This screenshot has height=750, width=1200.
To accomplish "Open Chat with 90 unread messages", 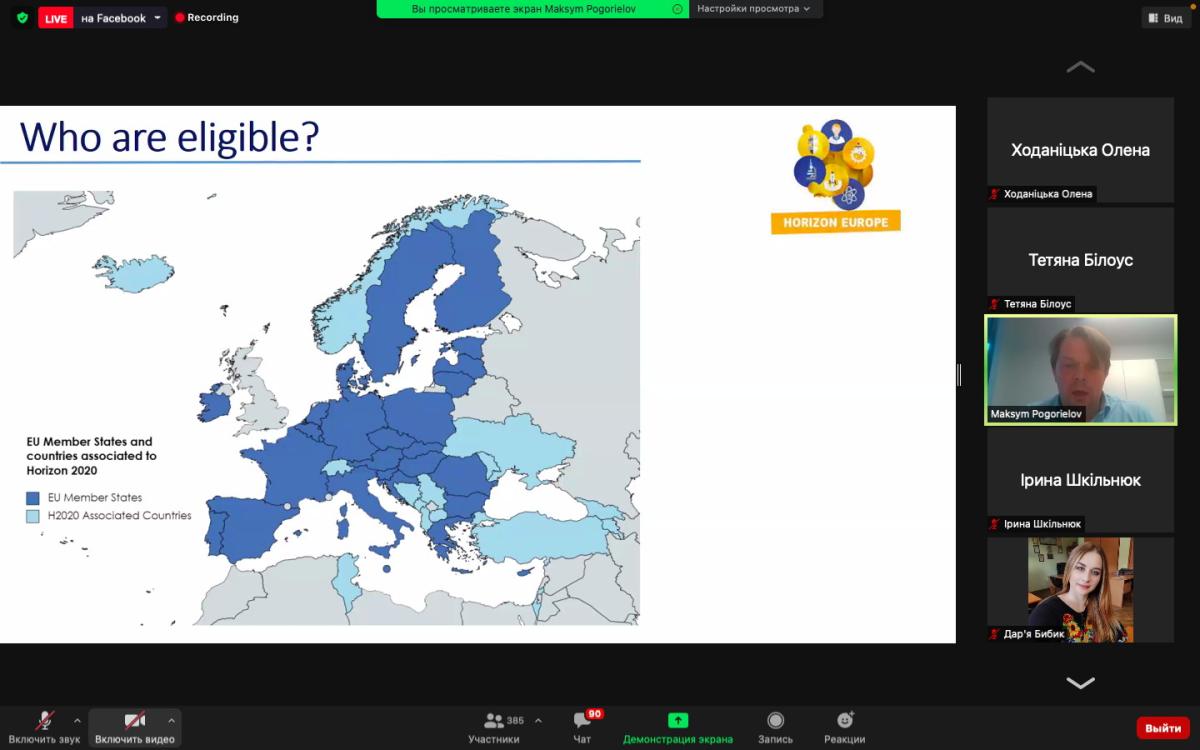I will 582,721.
